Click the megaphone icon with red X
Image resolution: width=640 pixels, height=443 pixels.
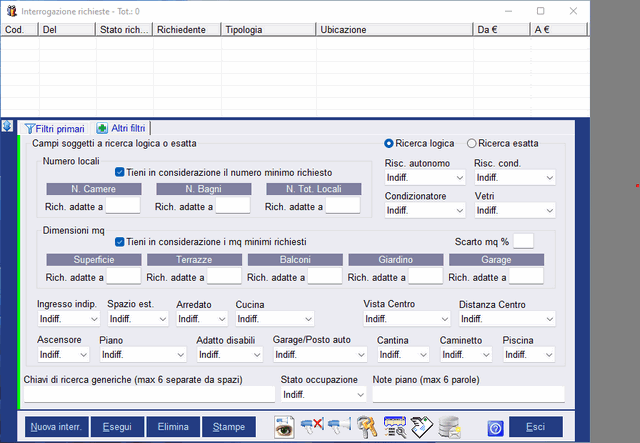tap(312, 427)
